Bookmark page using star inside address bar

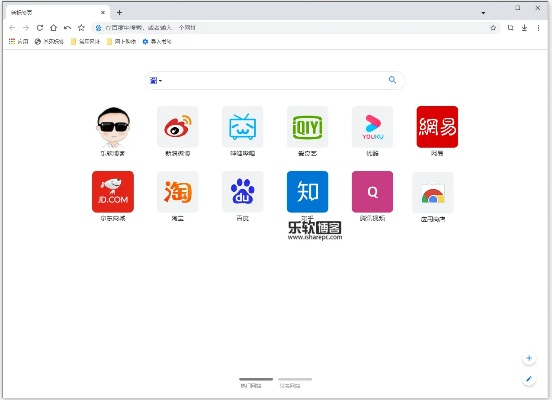click(x=493, y=27)
